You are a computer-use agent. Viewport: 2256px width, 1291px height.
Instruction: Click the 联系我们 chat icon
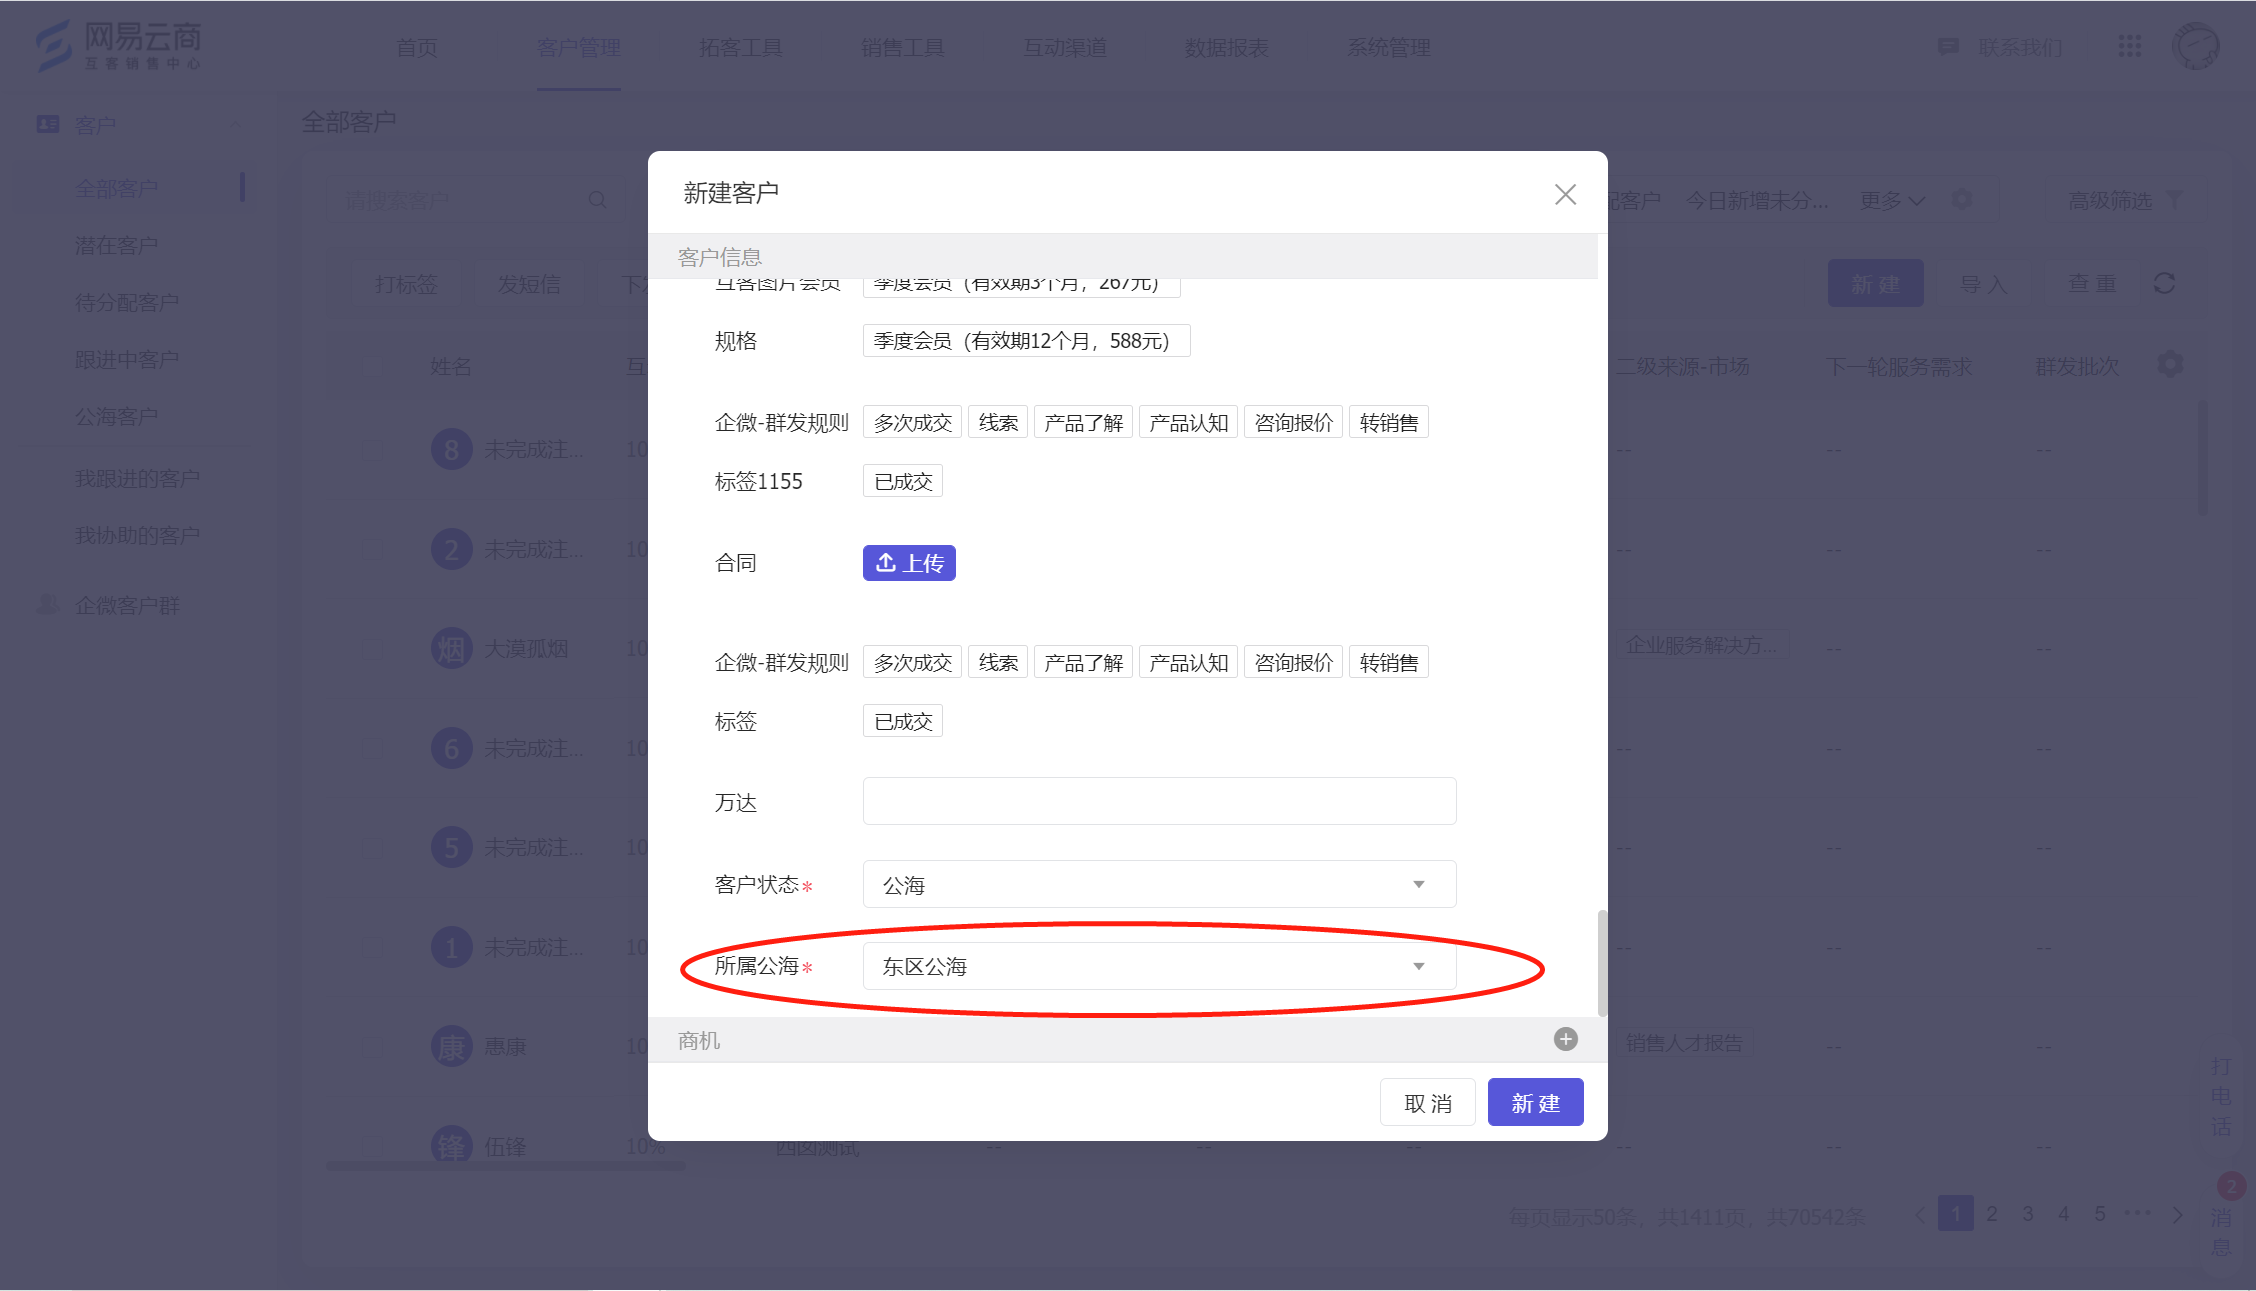tap(1947, 47)
